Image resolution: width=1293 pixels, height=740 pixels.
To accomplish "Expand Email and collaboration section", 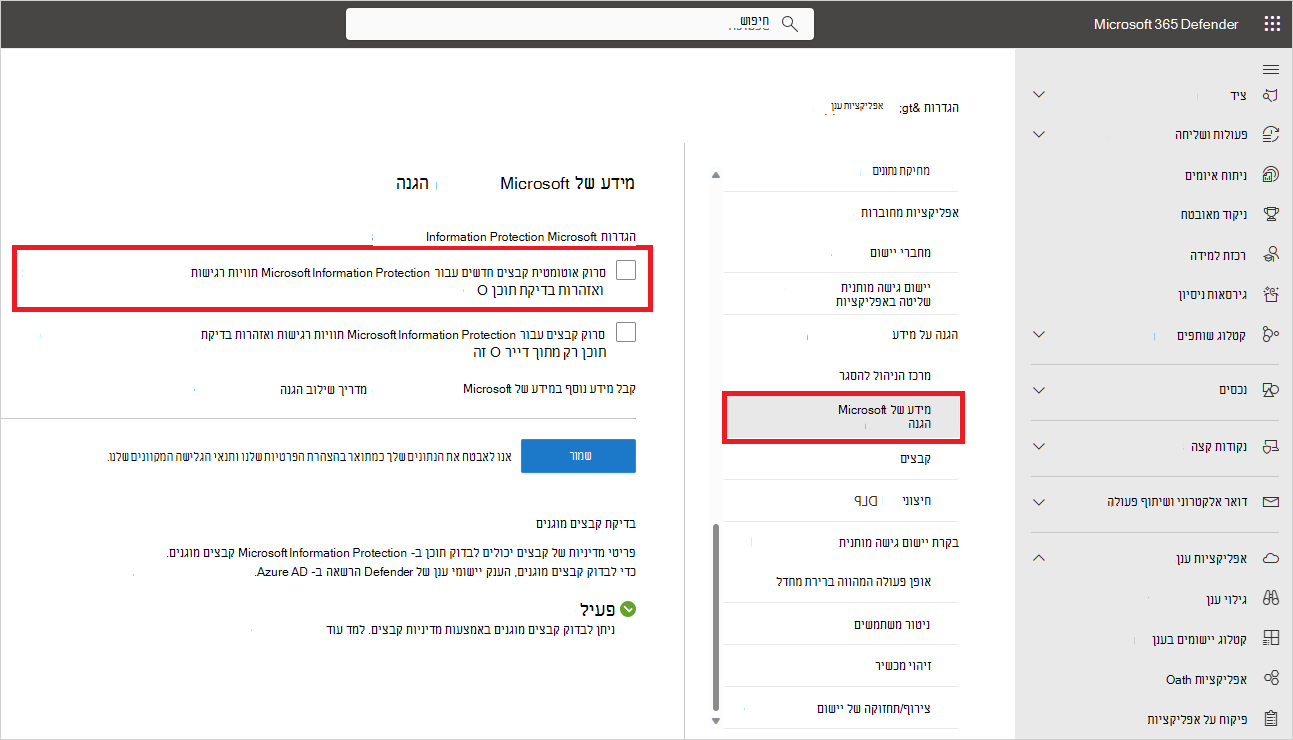I will [x=1038, y=504].
